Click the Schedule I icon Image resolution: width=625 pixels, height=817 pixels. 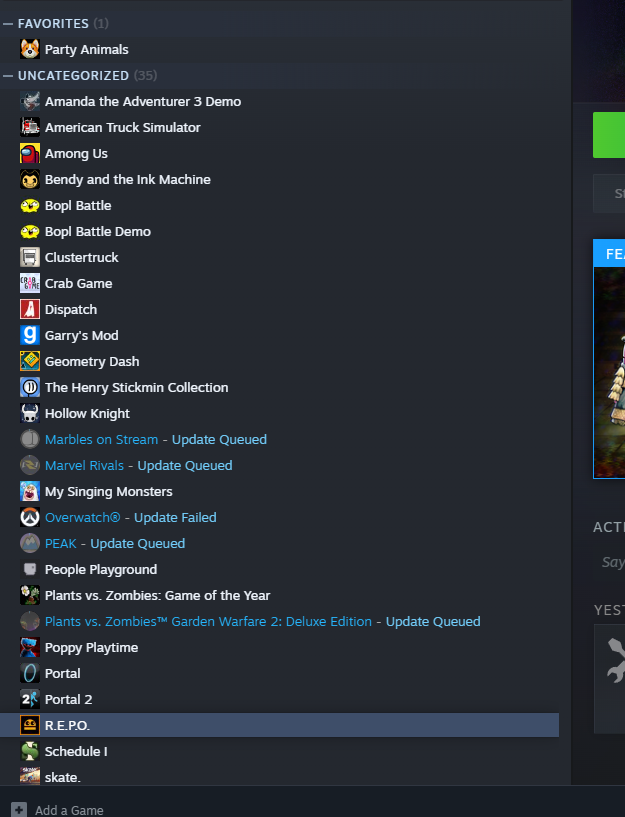[x=30, y=751]
